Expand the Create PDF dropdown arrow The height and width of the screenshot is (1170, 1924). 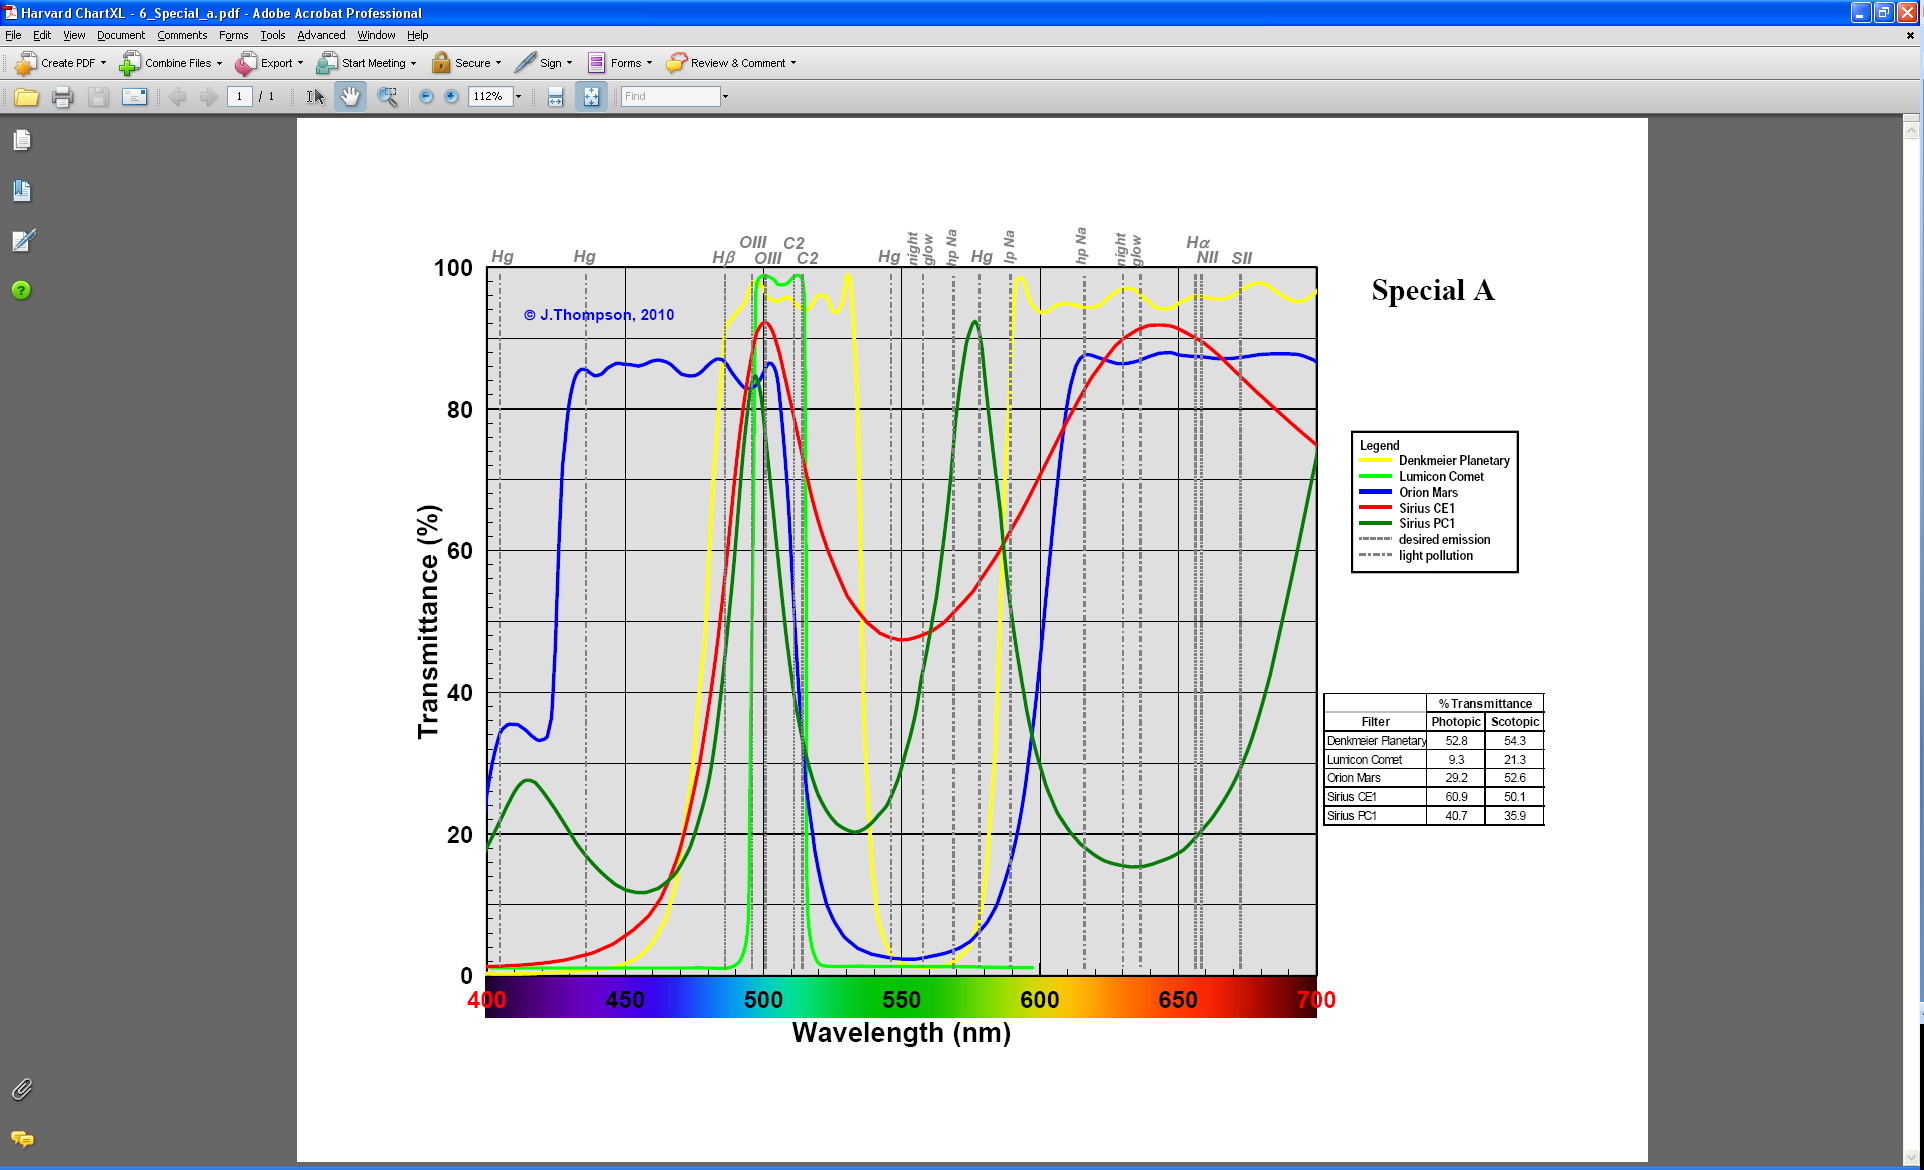(x=103, y=63)
